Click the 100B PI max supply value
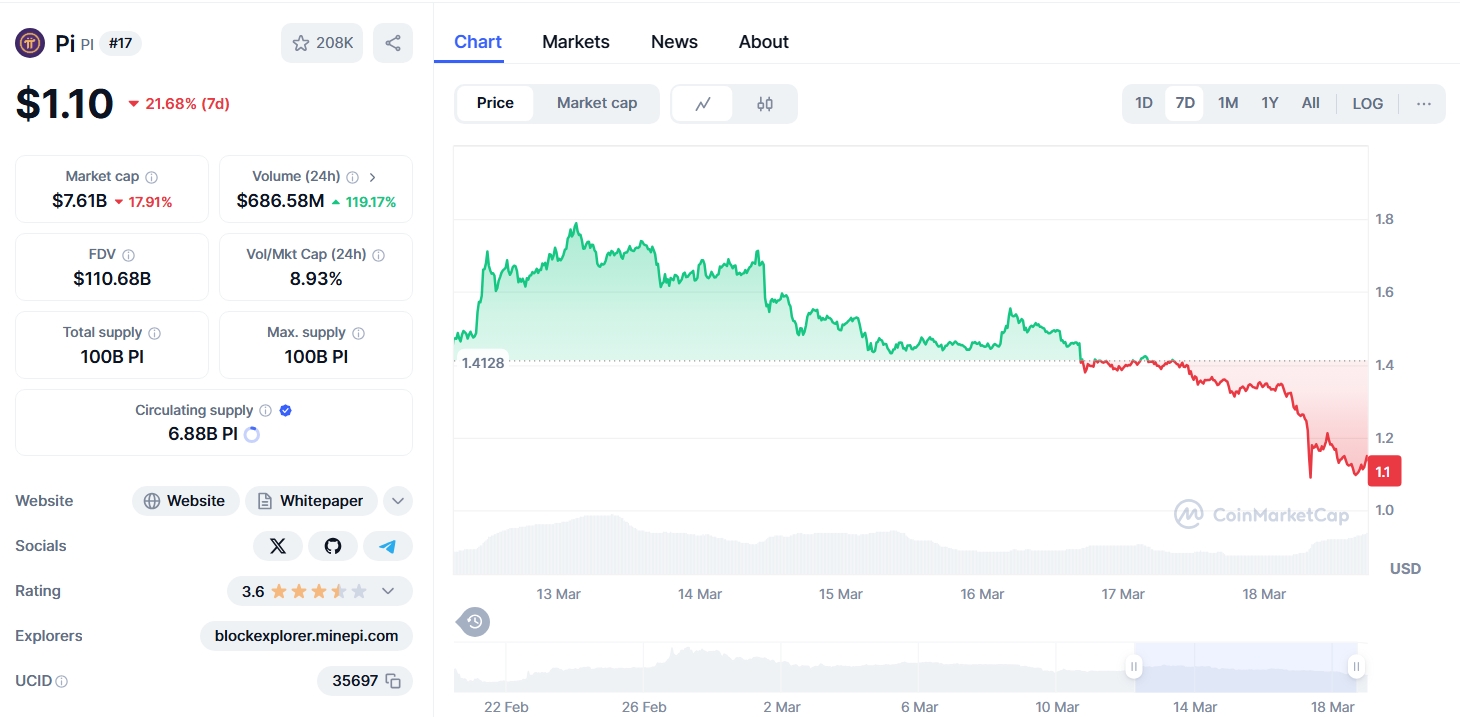The image size is (1460, 717). tap(316, 357)
